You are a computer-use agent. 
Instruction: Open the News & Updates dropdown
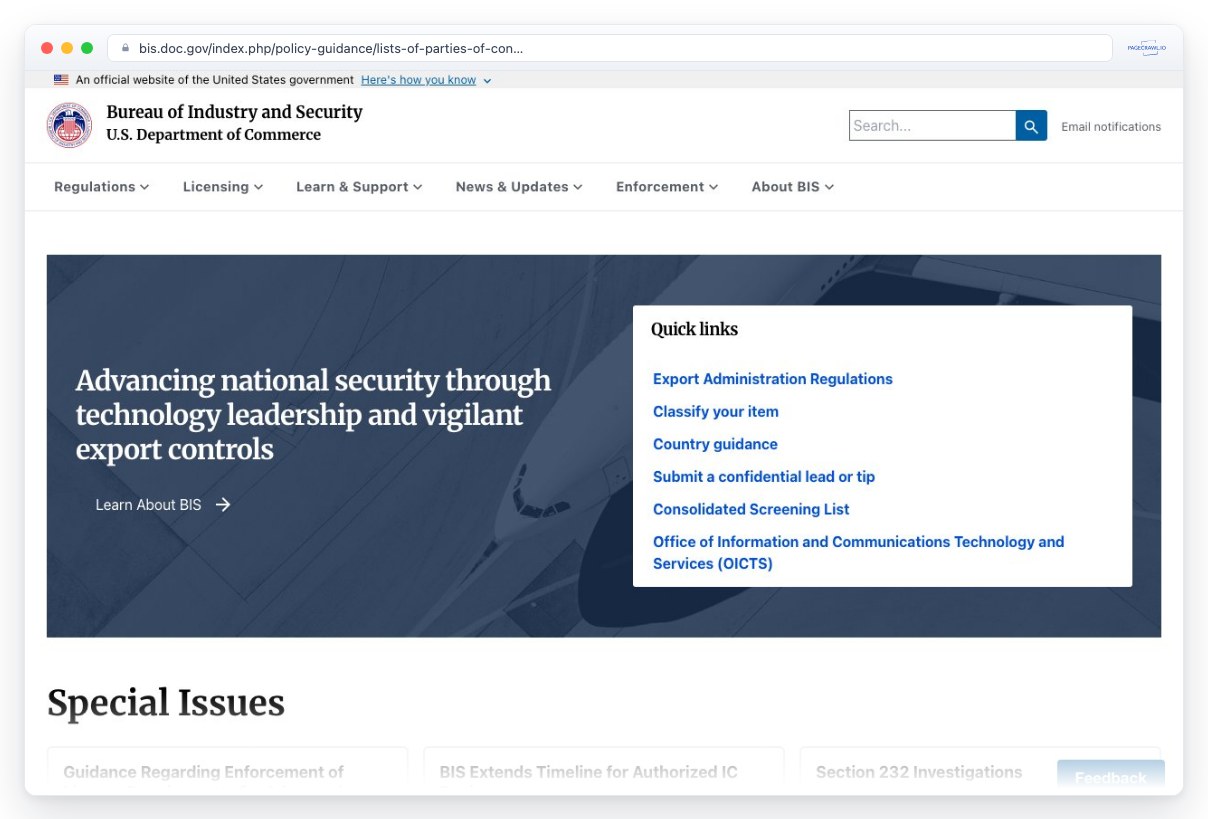click(x=519, y=187)
